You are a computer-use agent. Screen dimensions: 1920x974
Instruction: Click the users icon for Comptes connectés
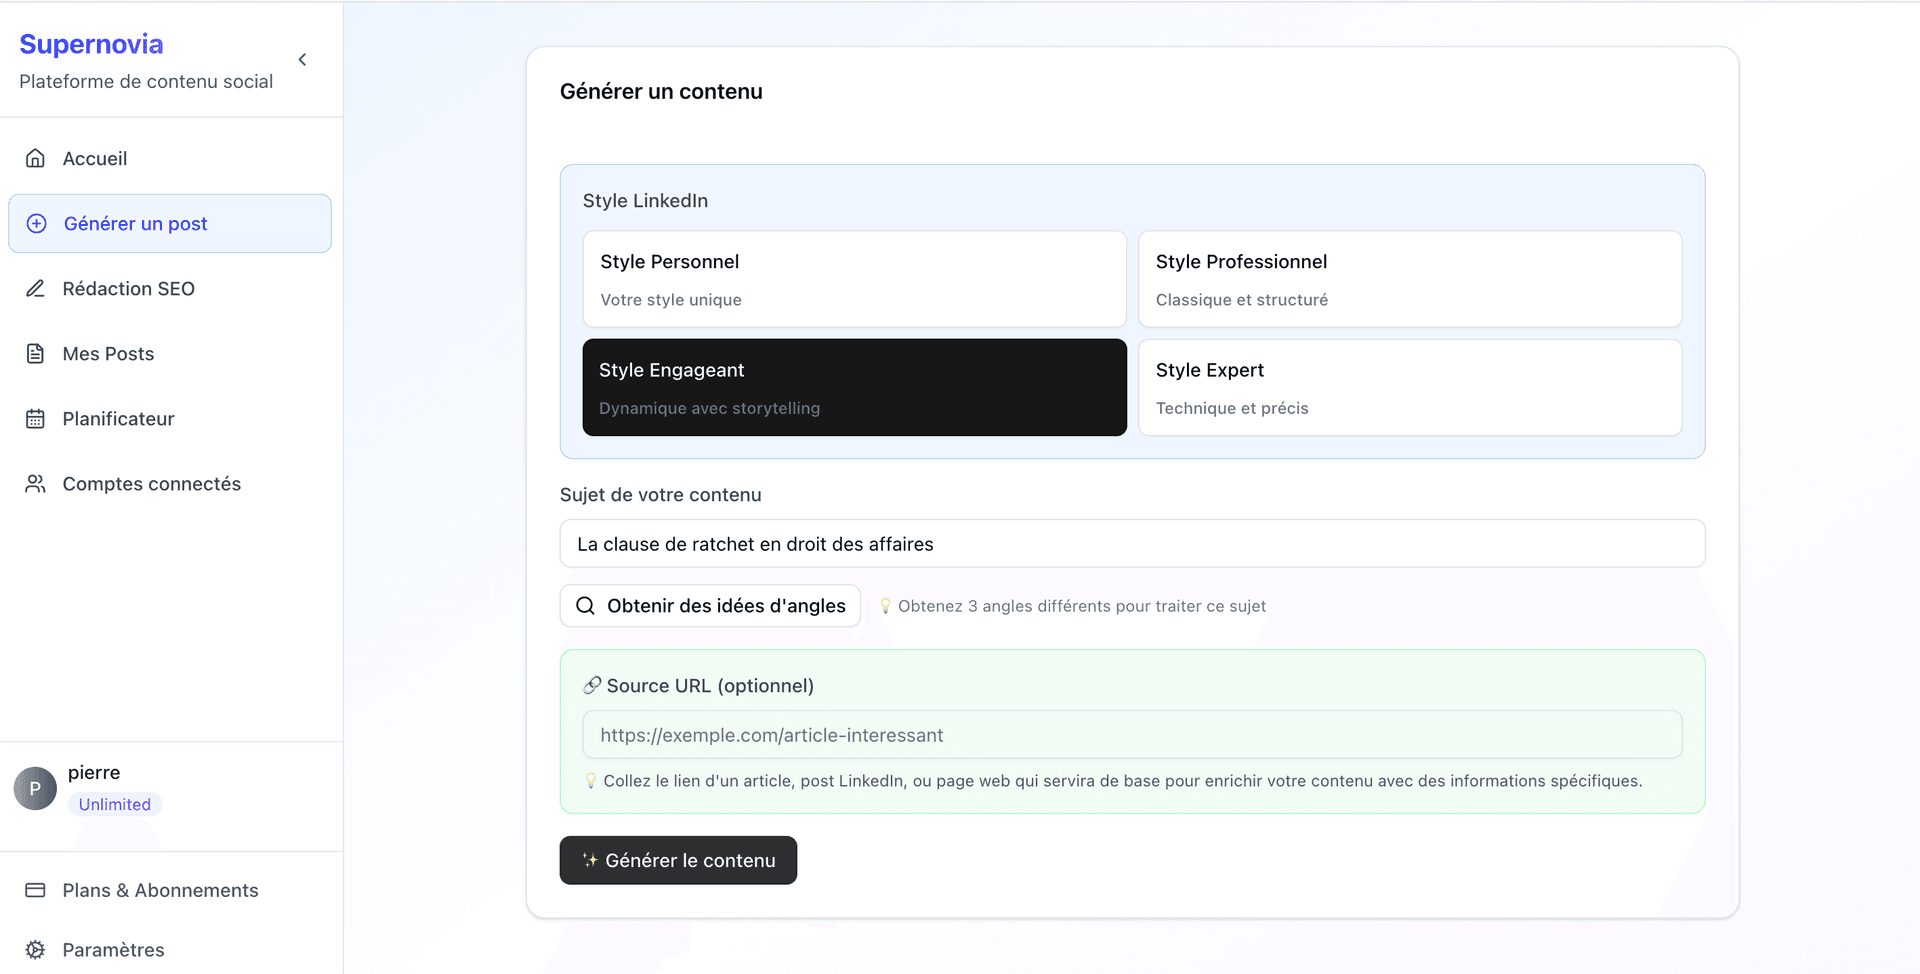click(x=35, y=484)
